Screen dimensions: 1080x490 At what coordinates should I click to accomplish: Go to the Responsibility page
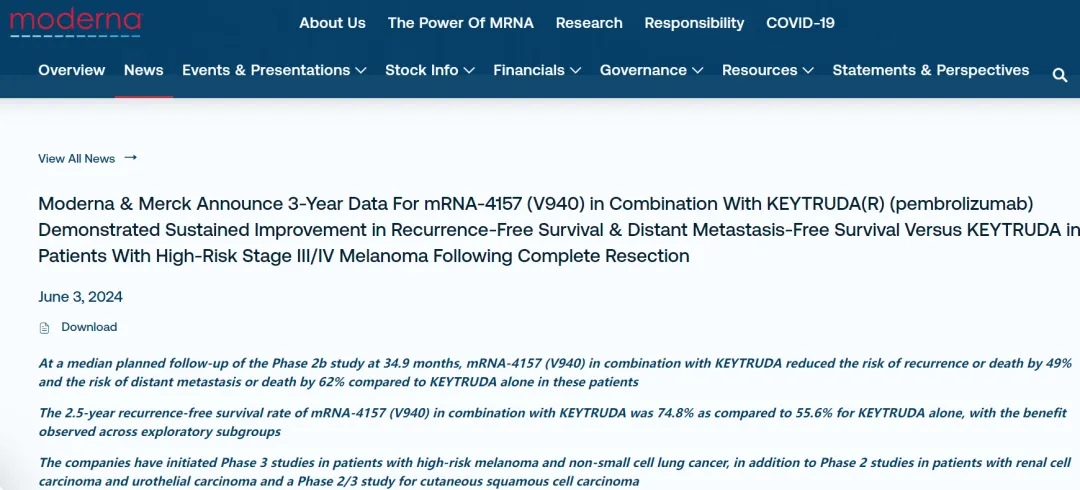coord(694,23)
